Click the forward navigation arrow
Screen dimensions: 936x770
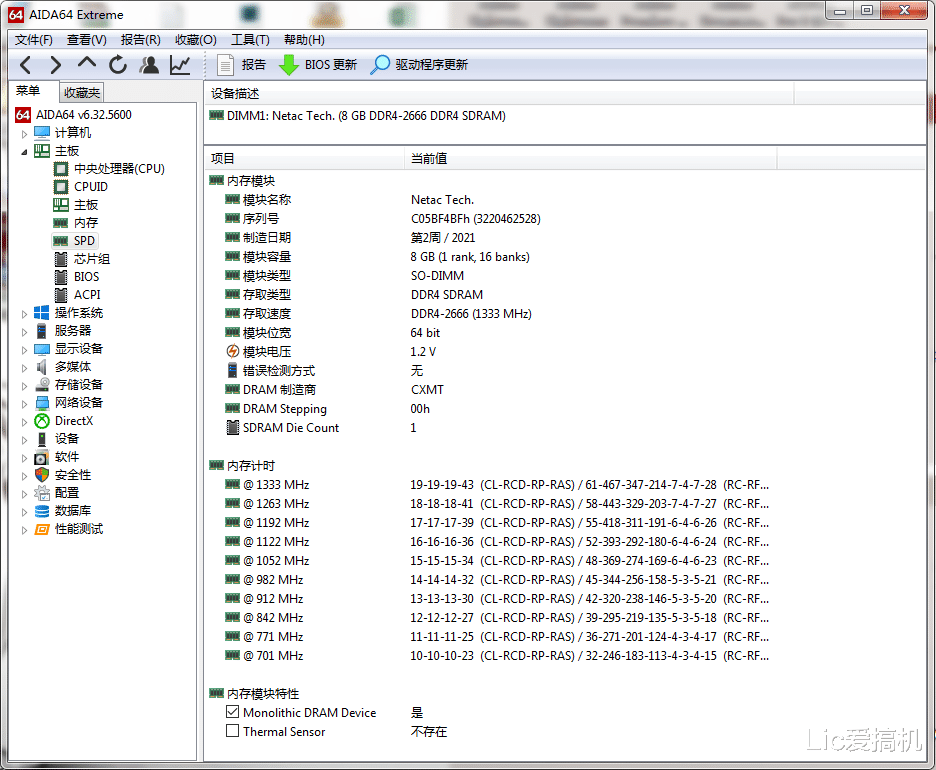click(x=56, y=65)
